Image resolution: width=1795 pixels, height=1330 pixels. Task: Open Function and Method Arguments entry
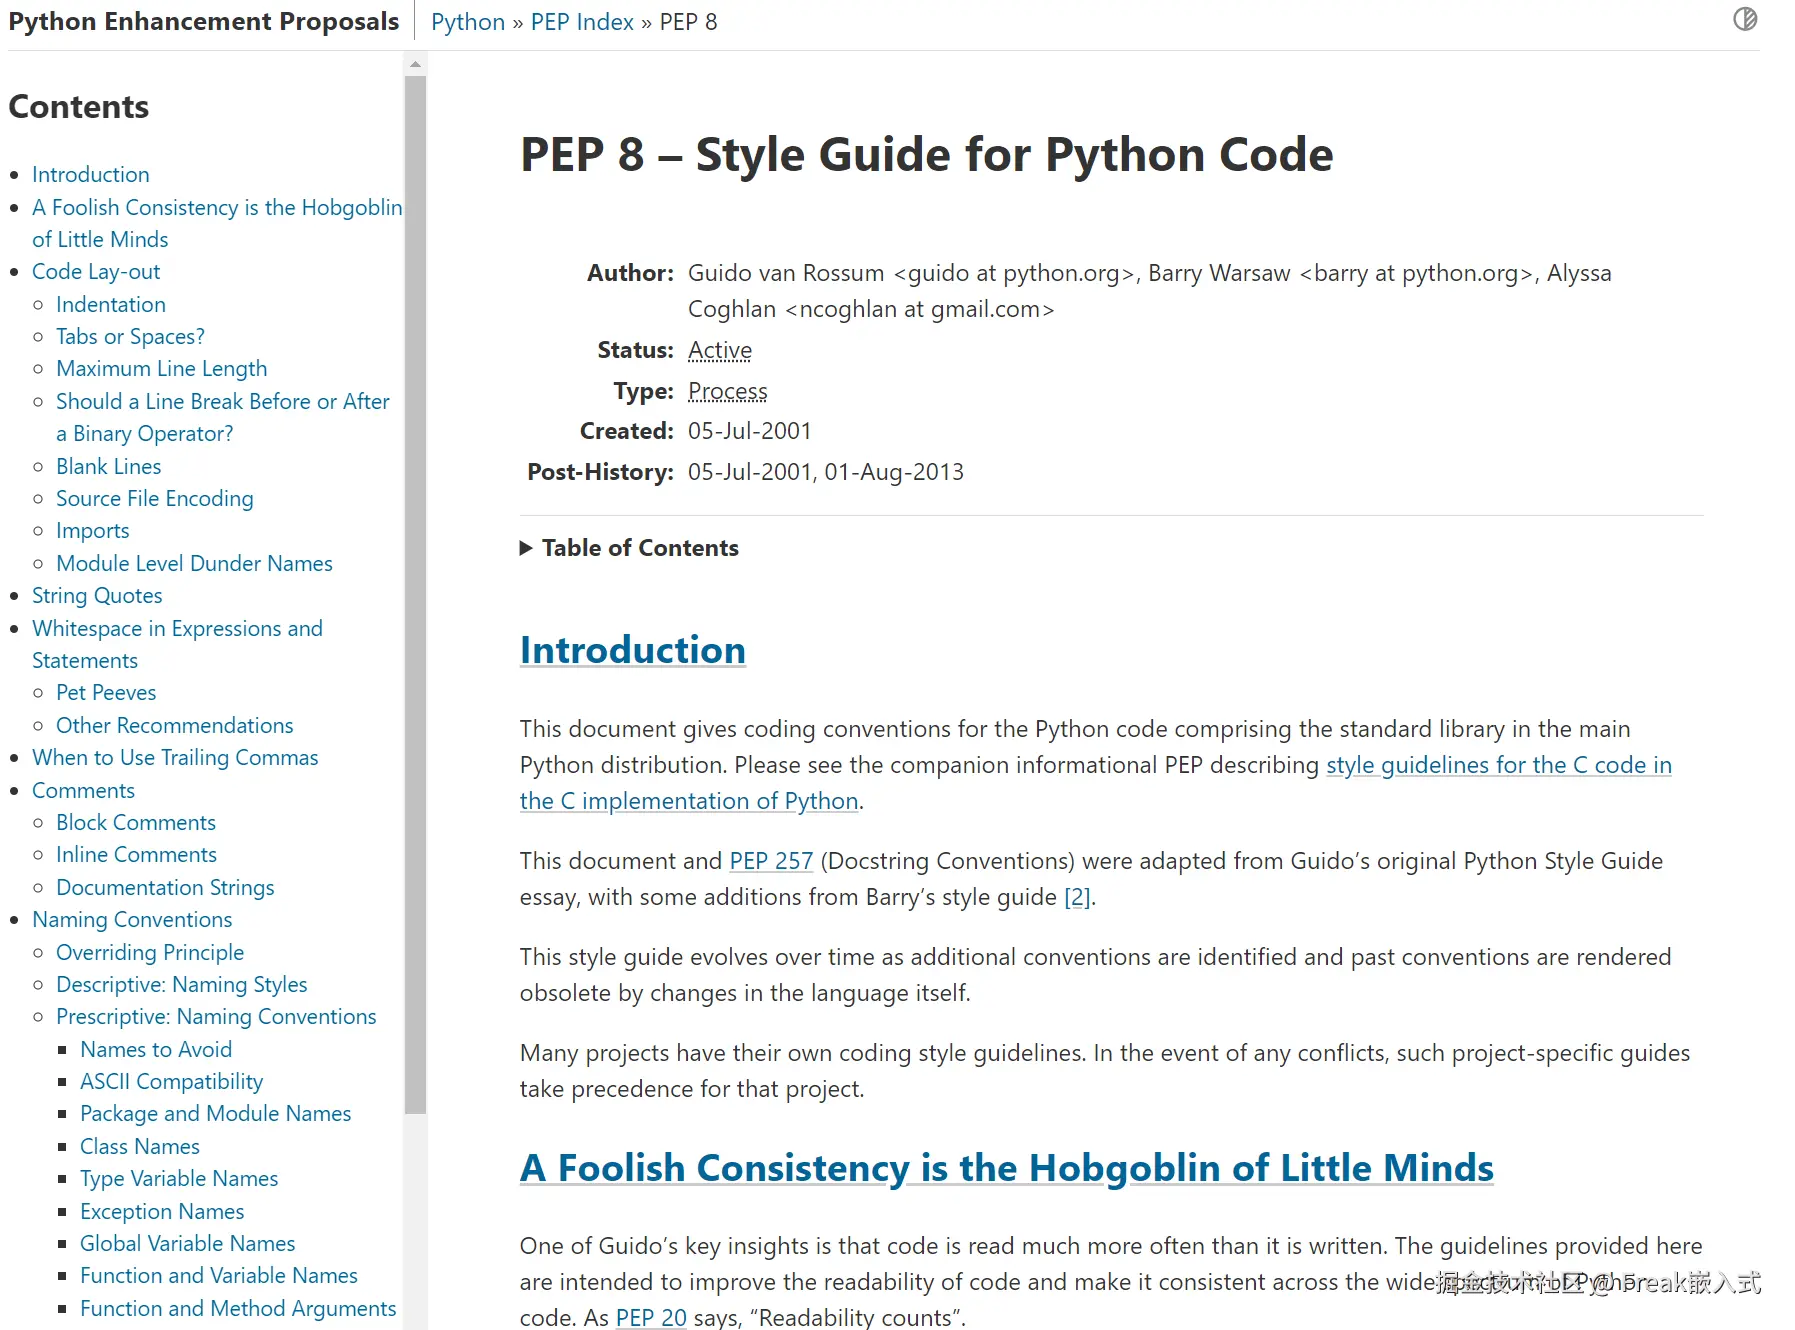tap(238, 1308)
